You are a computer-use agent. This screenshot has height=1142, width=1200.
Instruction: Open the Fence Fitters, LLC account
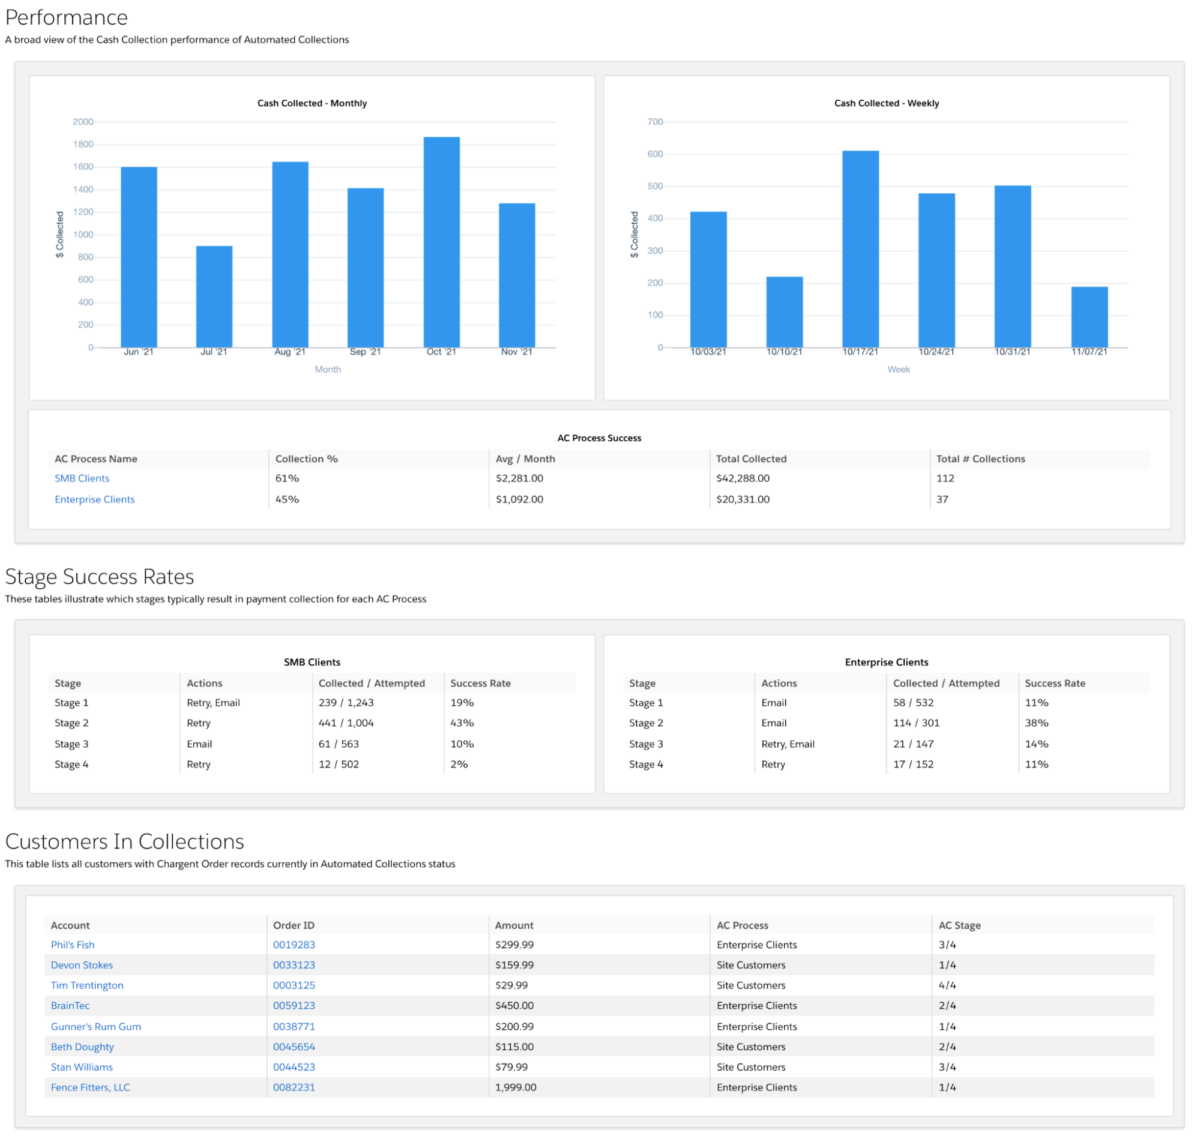(89, 1087)
